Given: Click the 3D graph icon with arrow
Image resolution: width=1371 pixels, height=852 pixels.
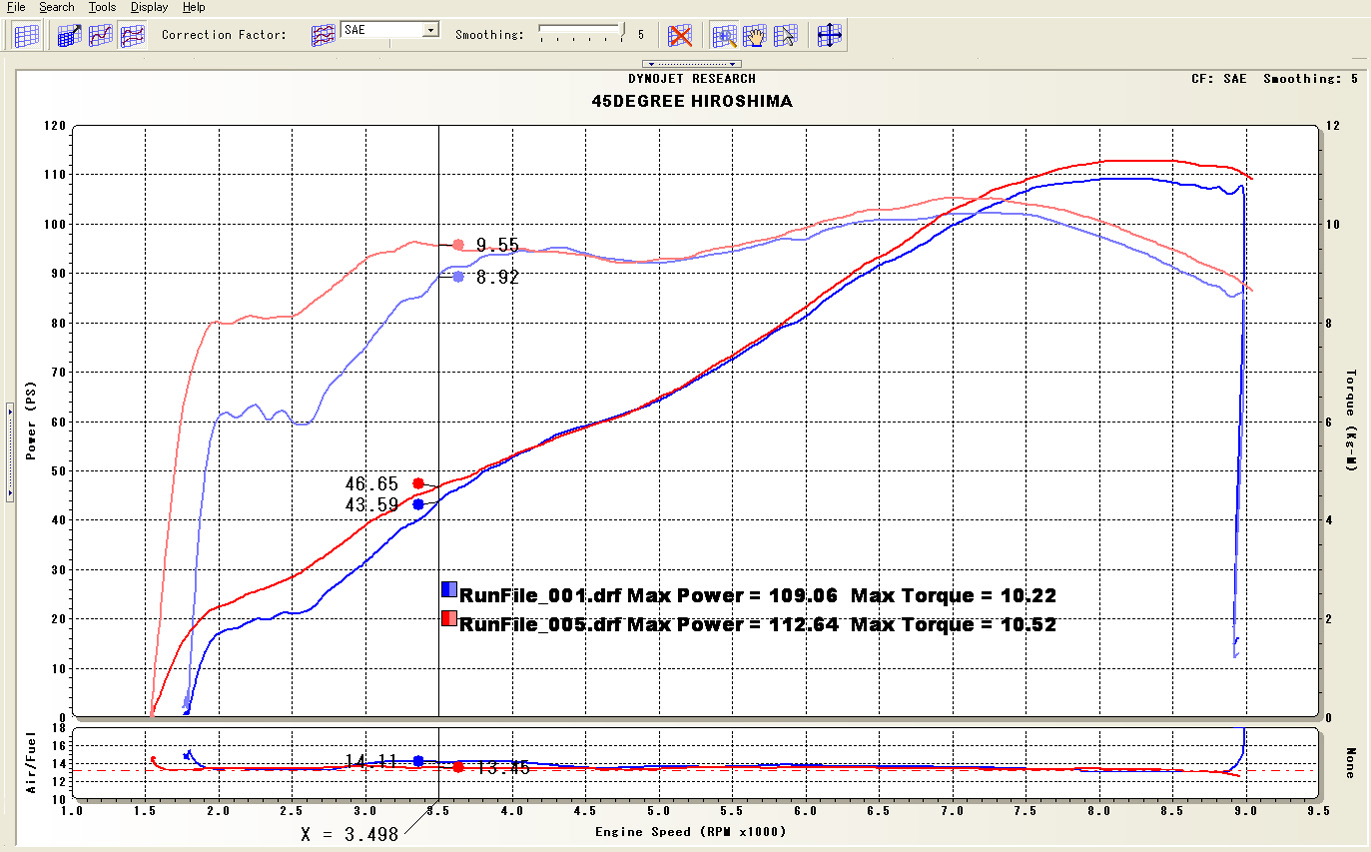Looking at the screenshot, I should (70, 36).
